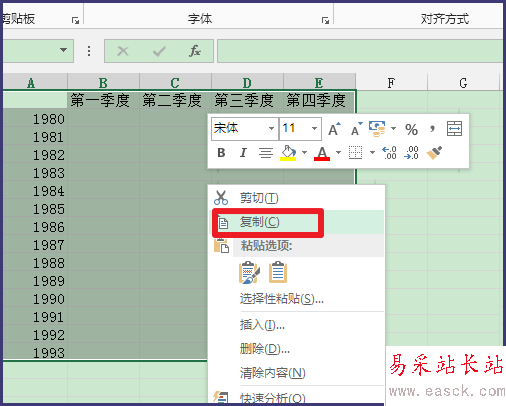The width and height of the screenshot is (506, 406).
Task: Click keep source formatting paste icon
Action: (249, 273)
